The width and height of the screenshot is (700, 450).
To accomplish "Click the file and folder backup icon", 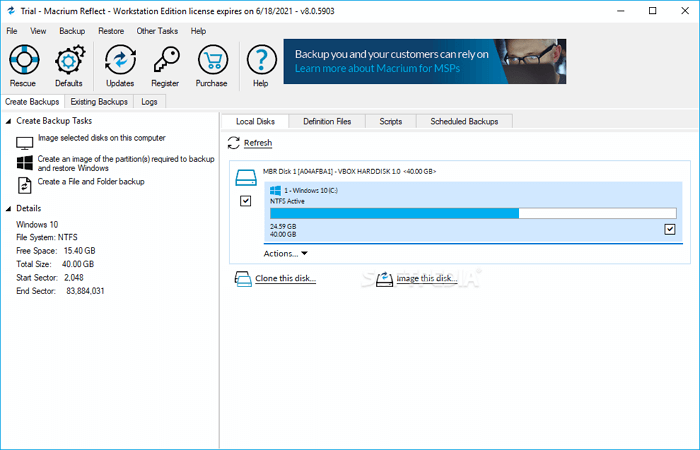I will coord(25,184).
